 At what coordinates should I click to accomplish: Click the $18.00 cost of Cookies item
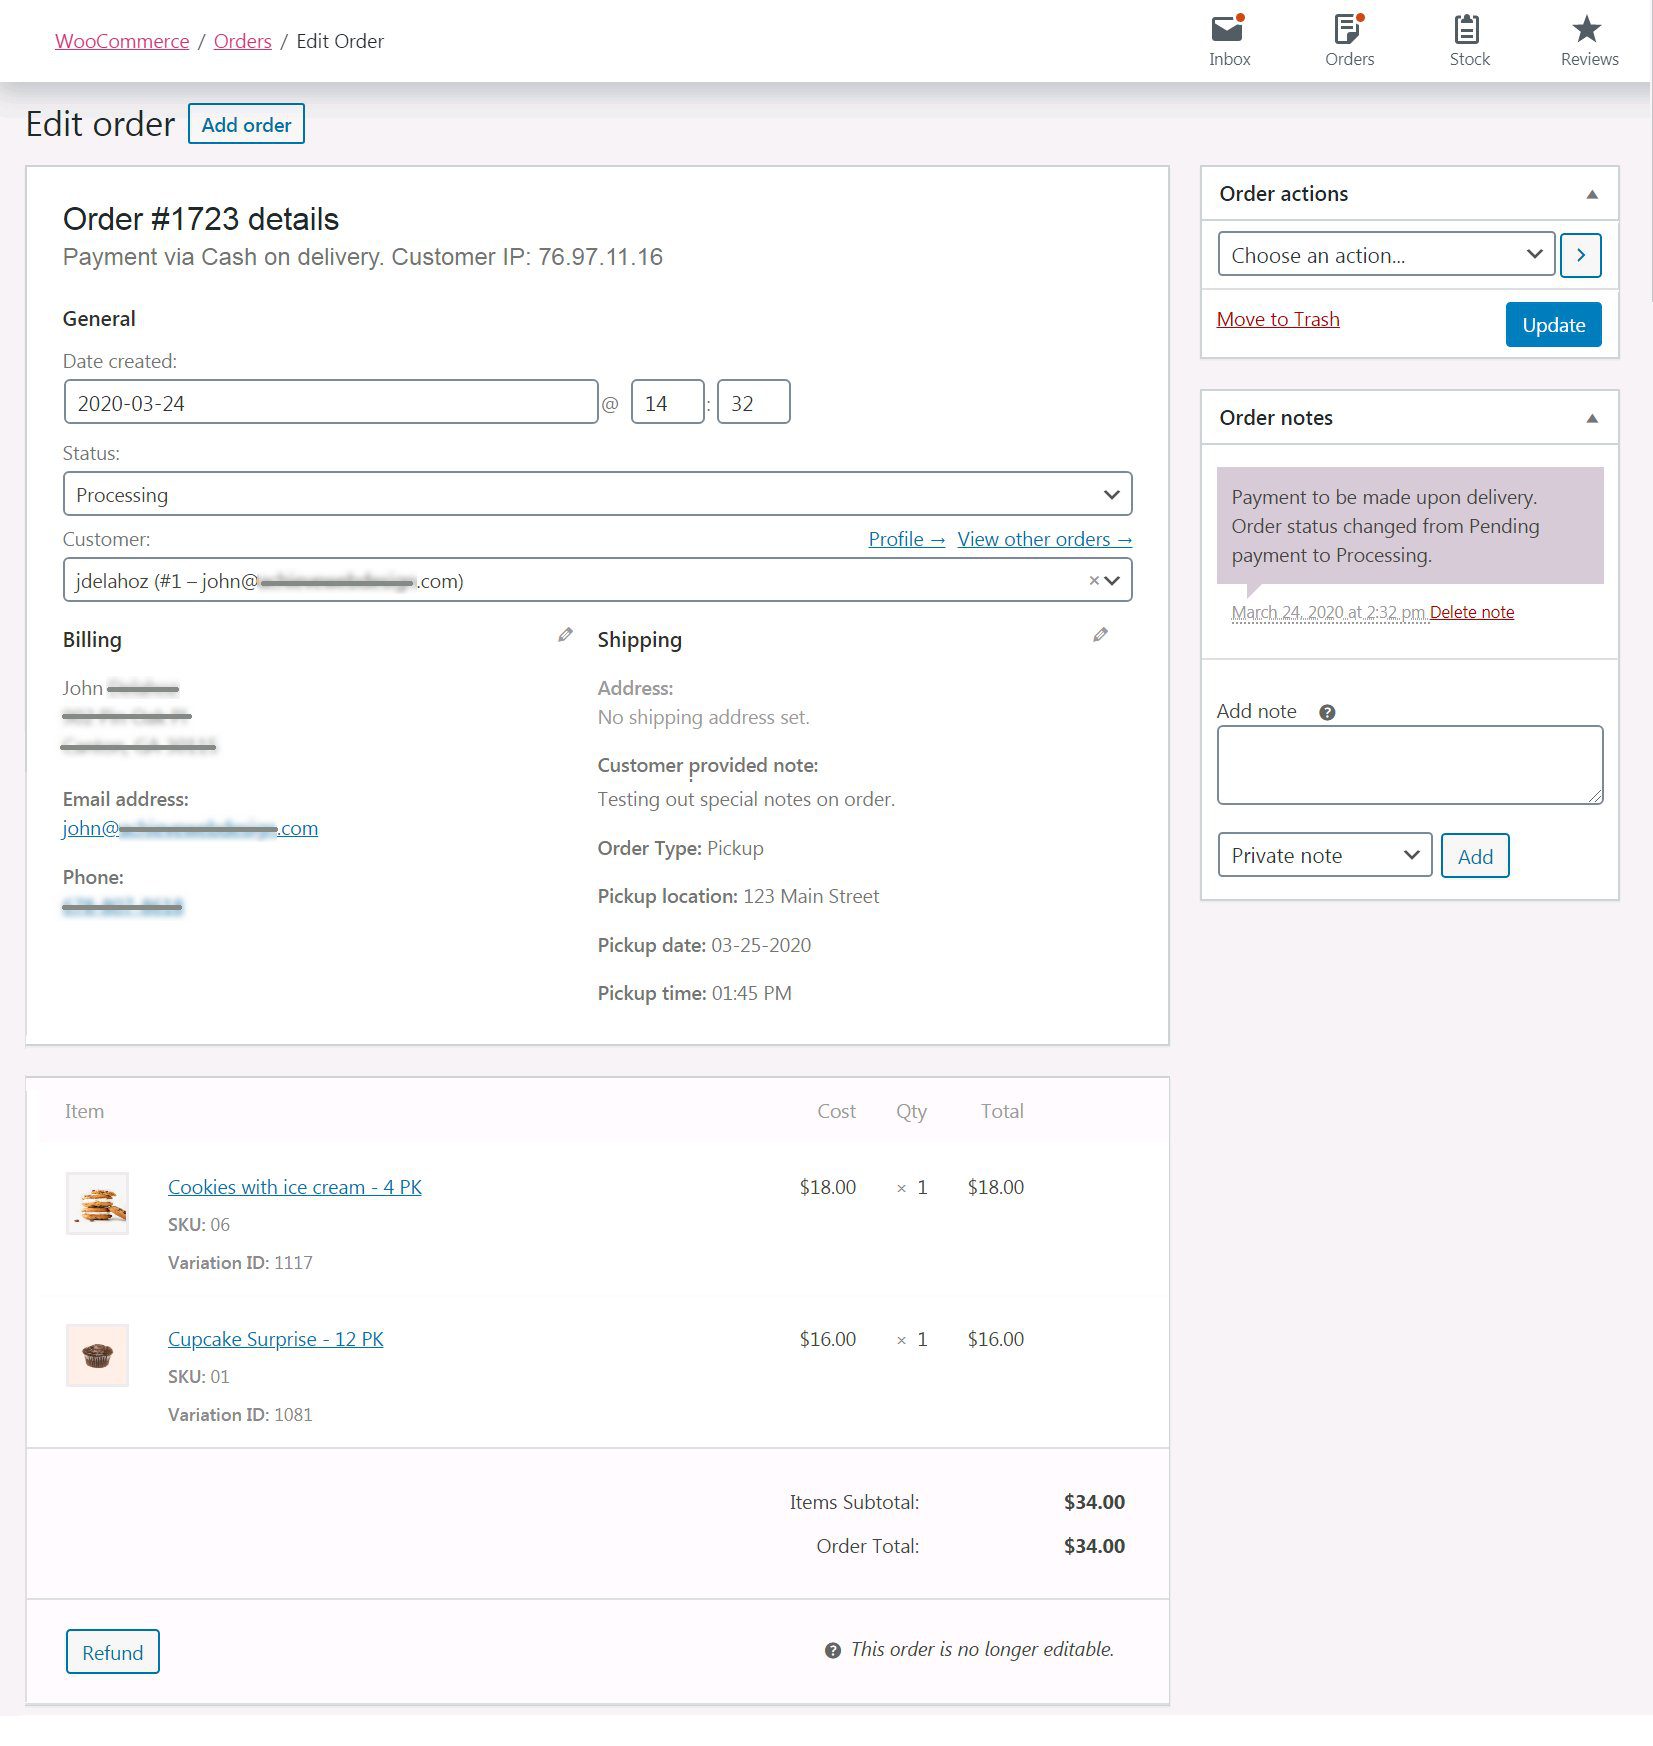coord(828,1187)
